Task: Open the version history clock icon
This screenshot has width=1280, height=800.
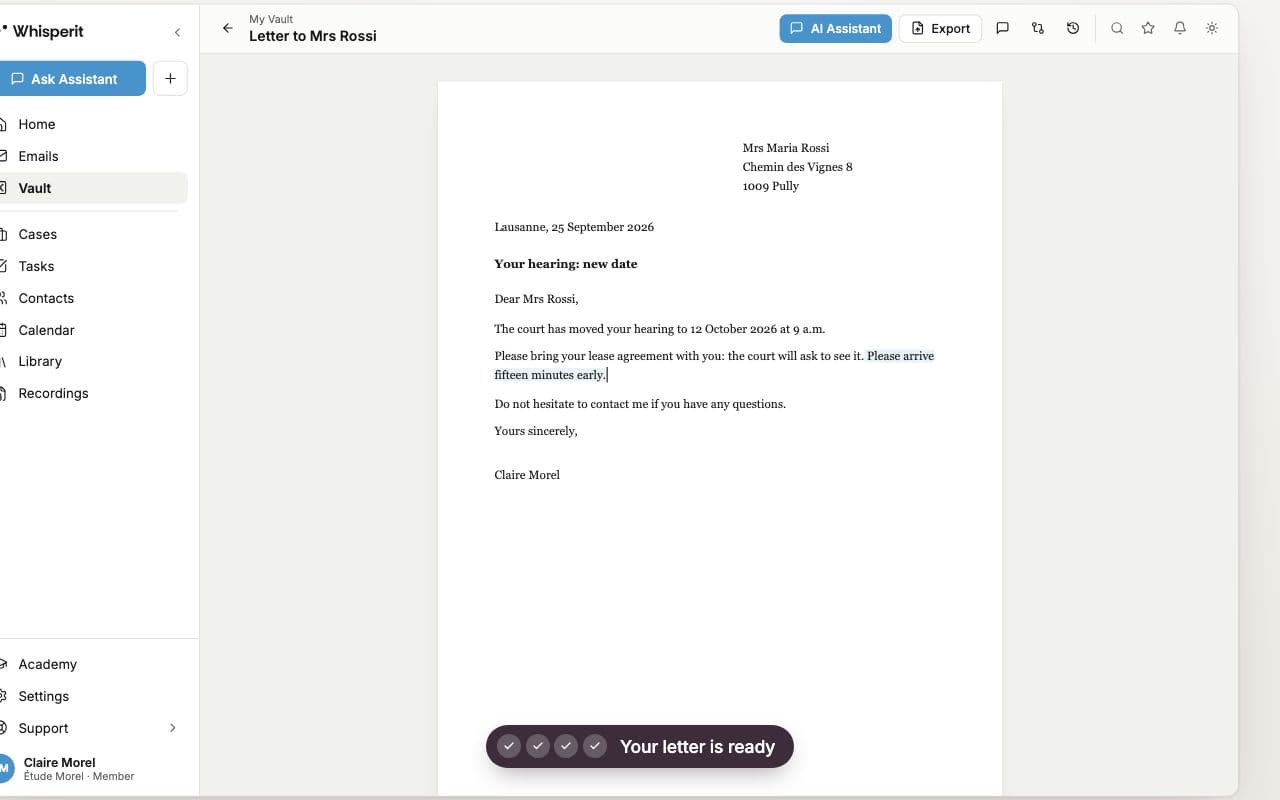Action: pos(1073,28)
